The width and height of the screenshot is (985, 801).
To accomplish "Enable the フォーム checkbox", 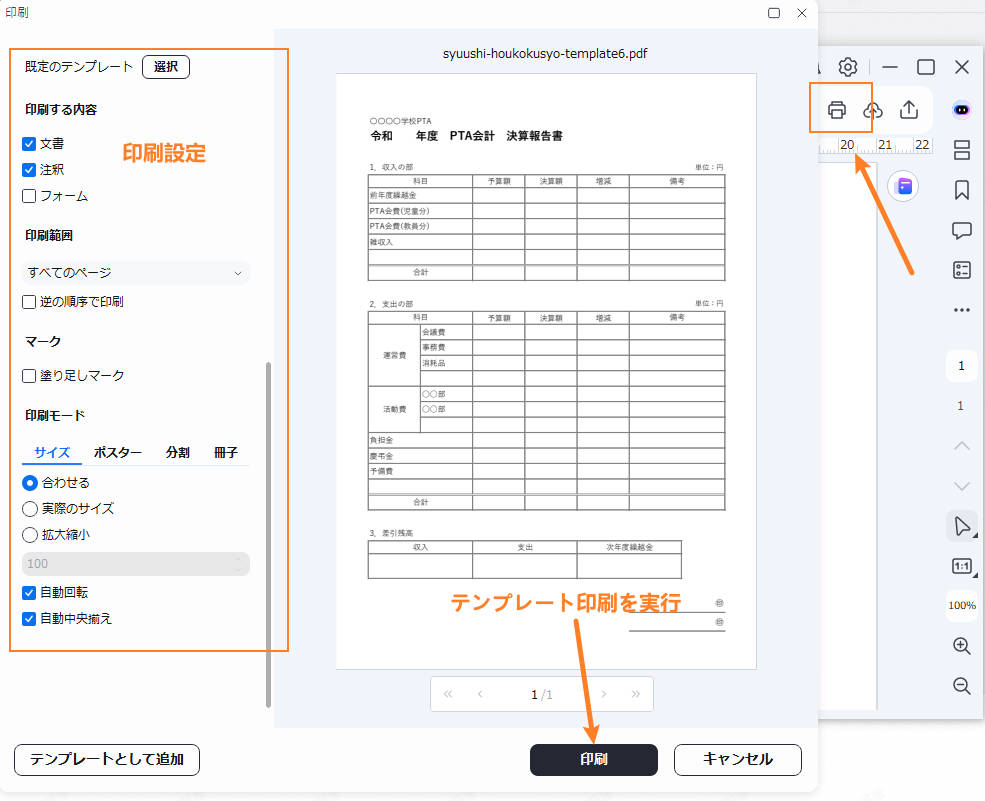I will 29,196.
